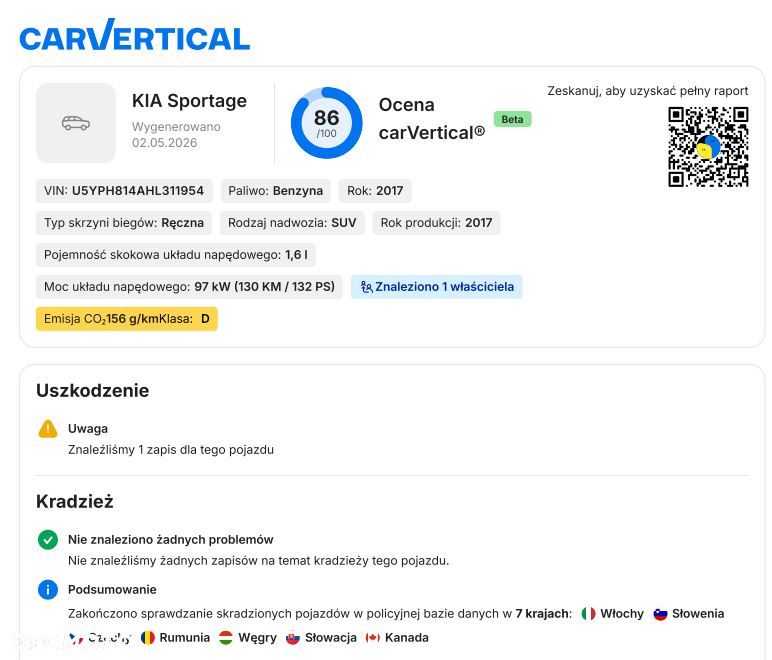The width and height of the screenshot is (772, 660).
Task: Click the Słowacja country label
Action: pos(331,638)
